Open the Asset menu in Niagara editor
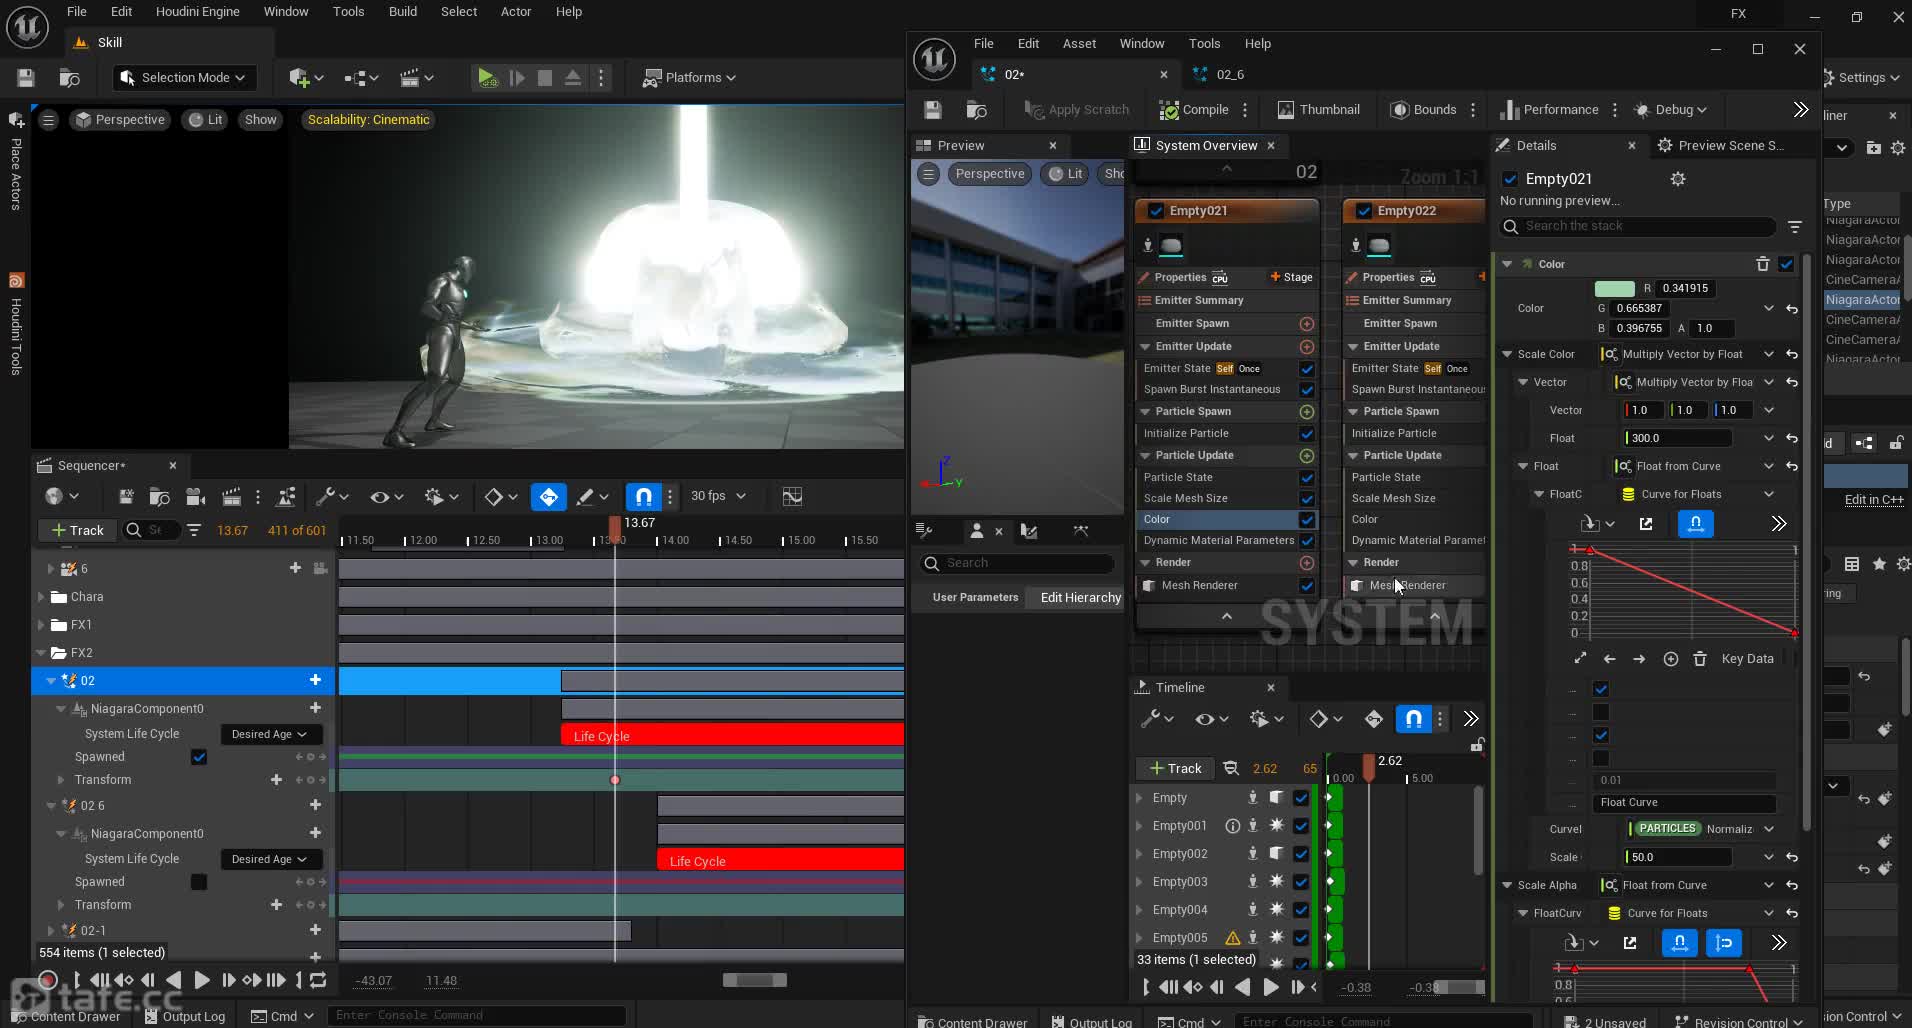This screenshot has width=1912, height=1028. click(1079, 44)
